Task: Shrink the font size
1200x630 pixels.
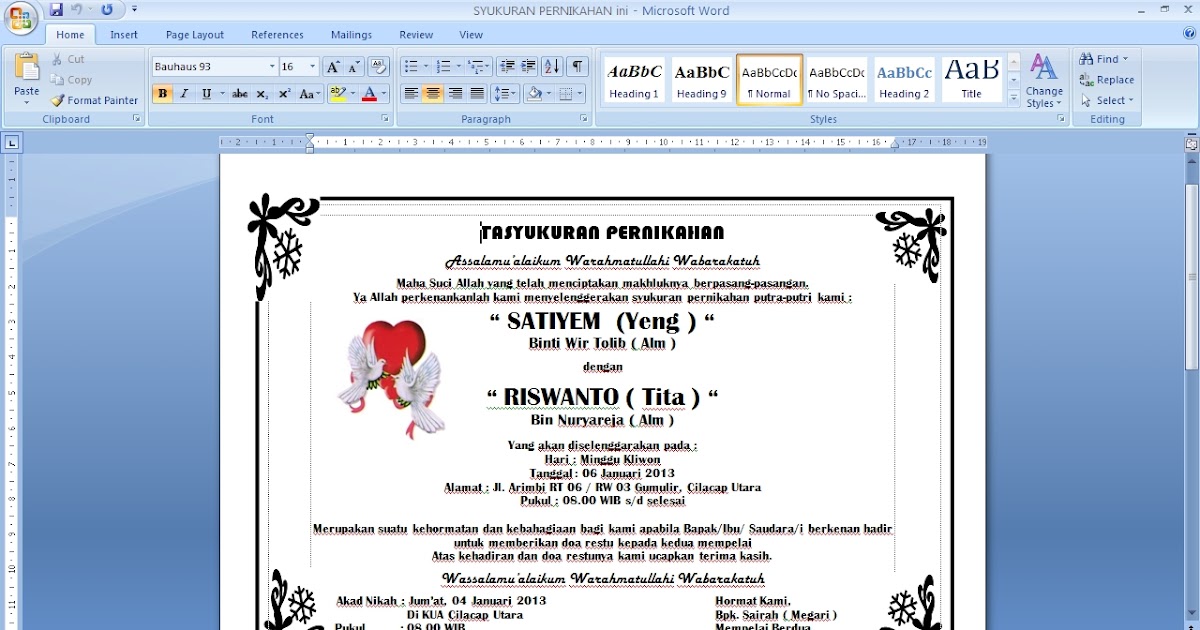Action: point(354,66)
